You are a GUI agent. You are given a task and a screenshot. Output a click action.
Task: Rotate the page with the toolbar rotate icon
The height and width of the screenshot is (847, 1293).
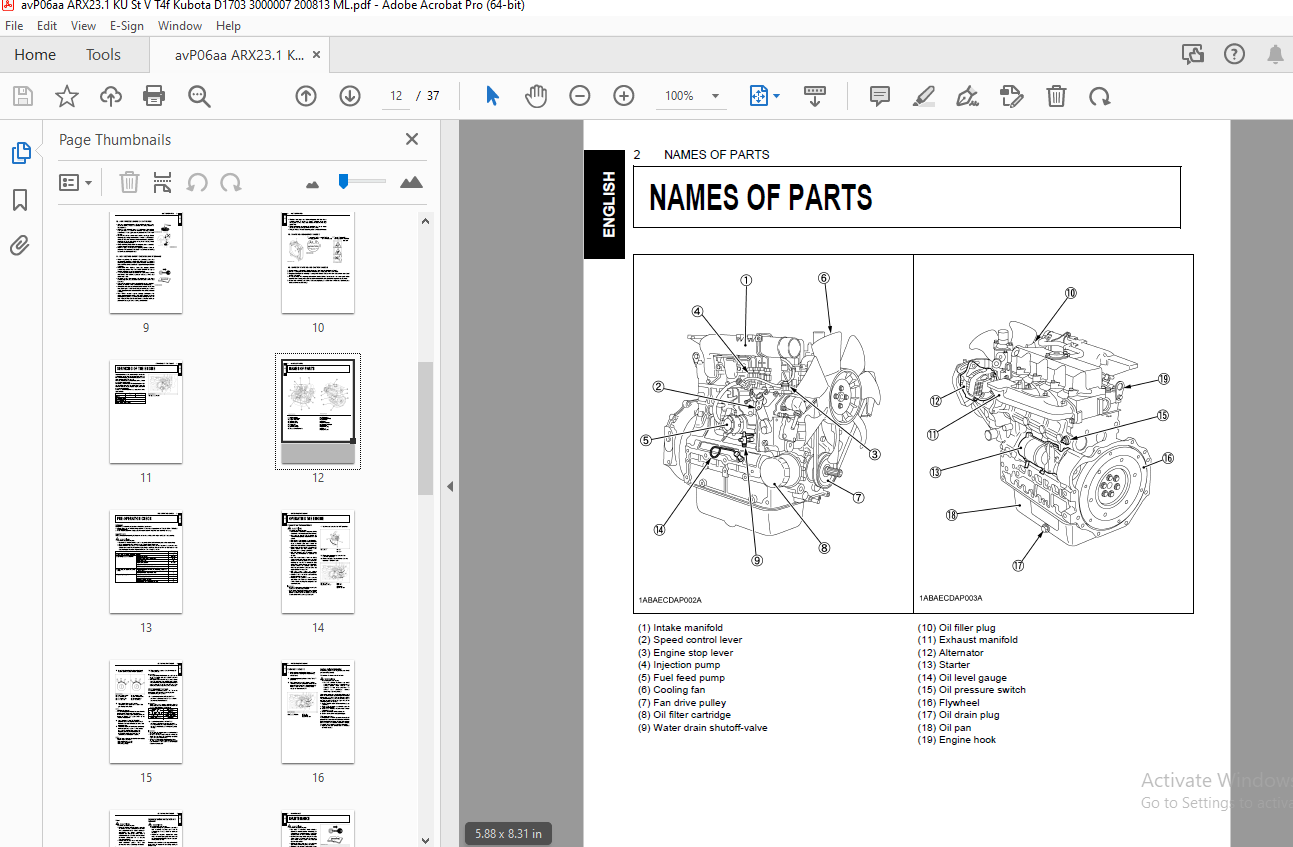click(x=1100, y=96)
